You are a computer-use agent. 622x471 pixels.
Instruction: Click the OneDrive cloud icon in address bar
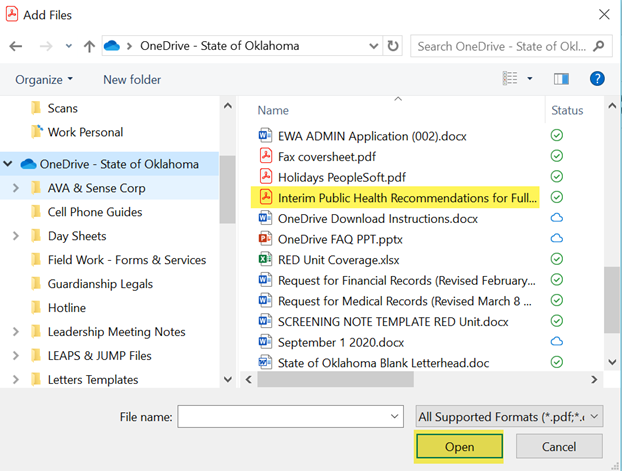[112, 46]
